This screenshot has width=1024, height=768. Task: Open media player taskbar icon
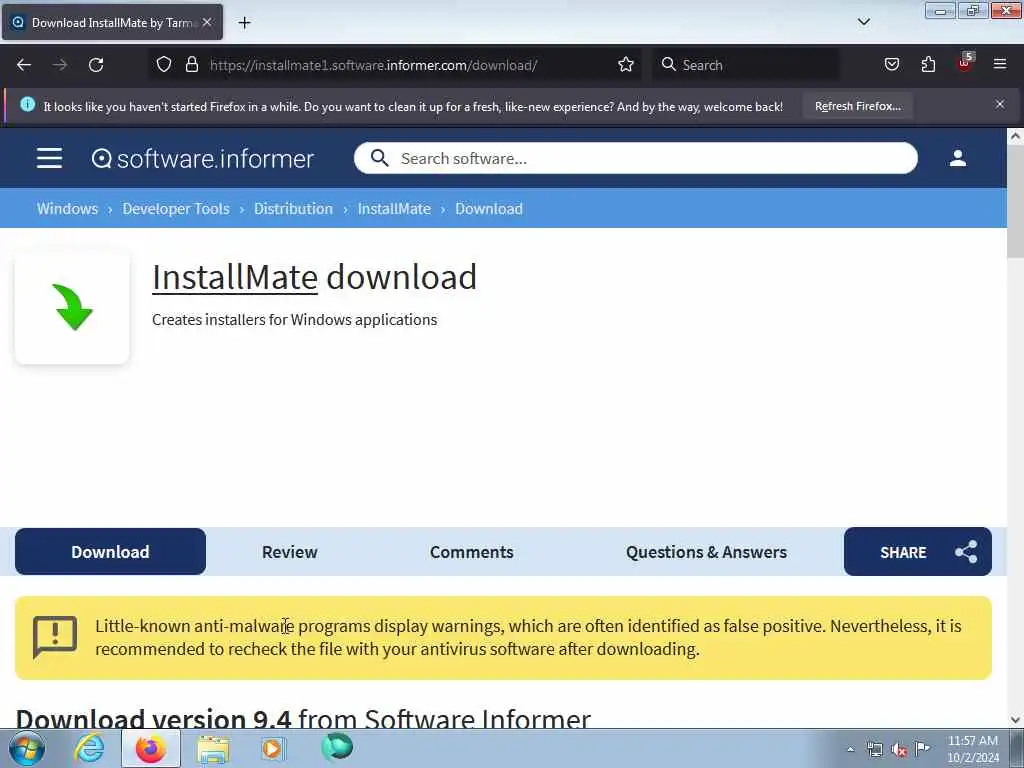click(x=273, y=748)
